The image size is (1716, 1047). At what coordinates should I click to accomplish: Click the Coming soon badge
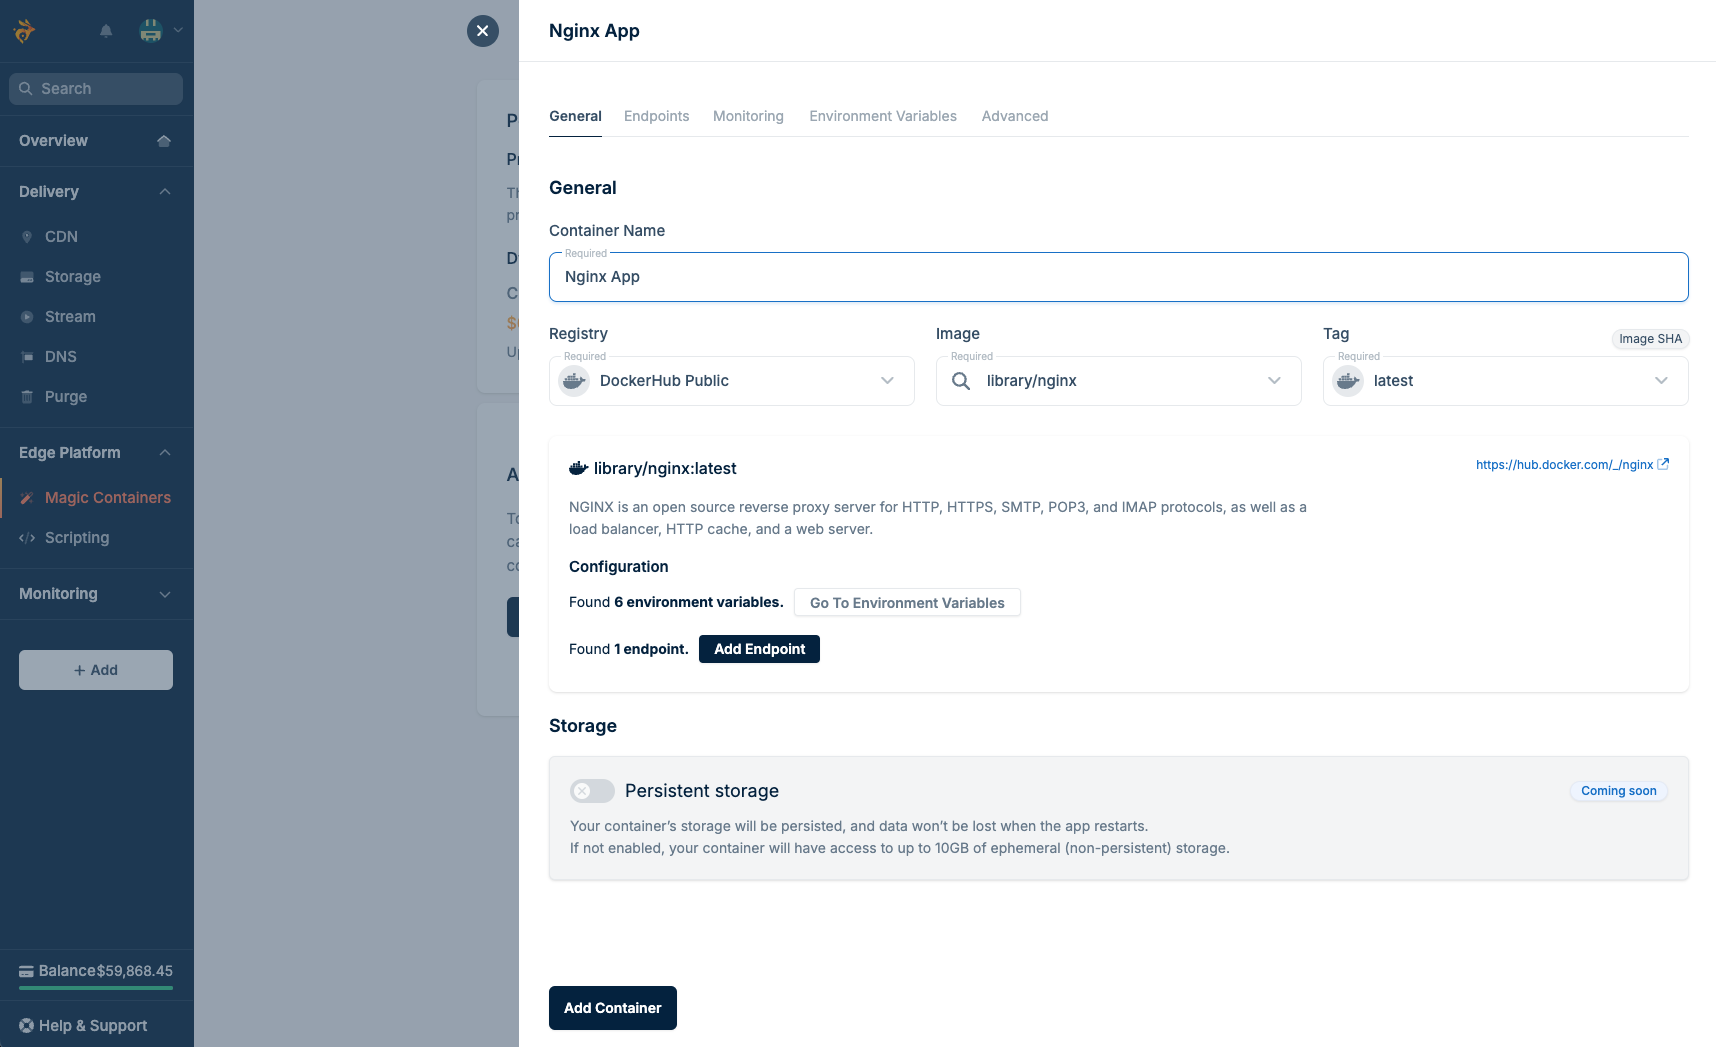1618,791
